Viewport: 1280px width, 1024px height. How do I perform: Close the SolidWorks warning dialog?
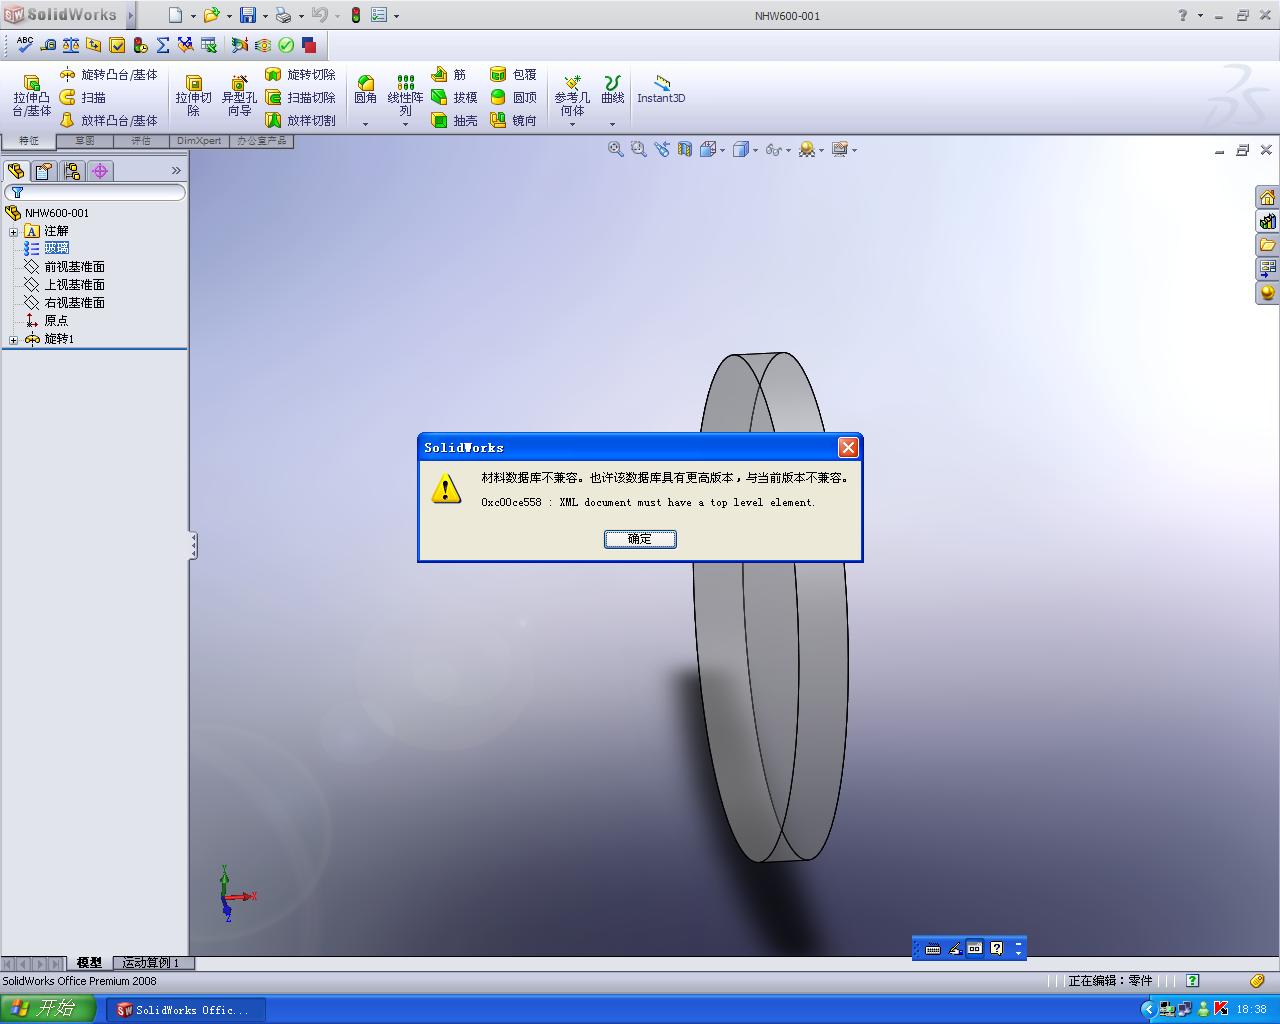click(848, 447)
